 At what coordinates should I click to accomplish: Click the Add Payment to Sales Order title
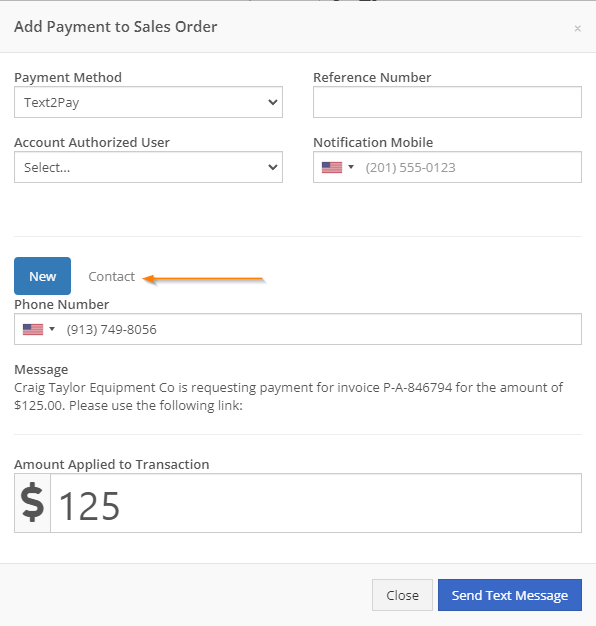point(116,27)
